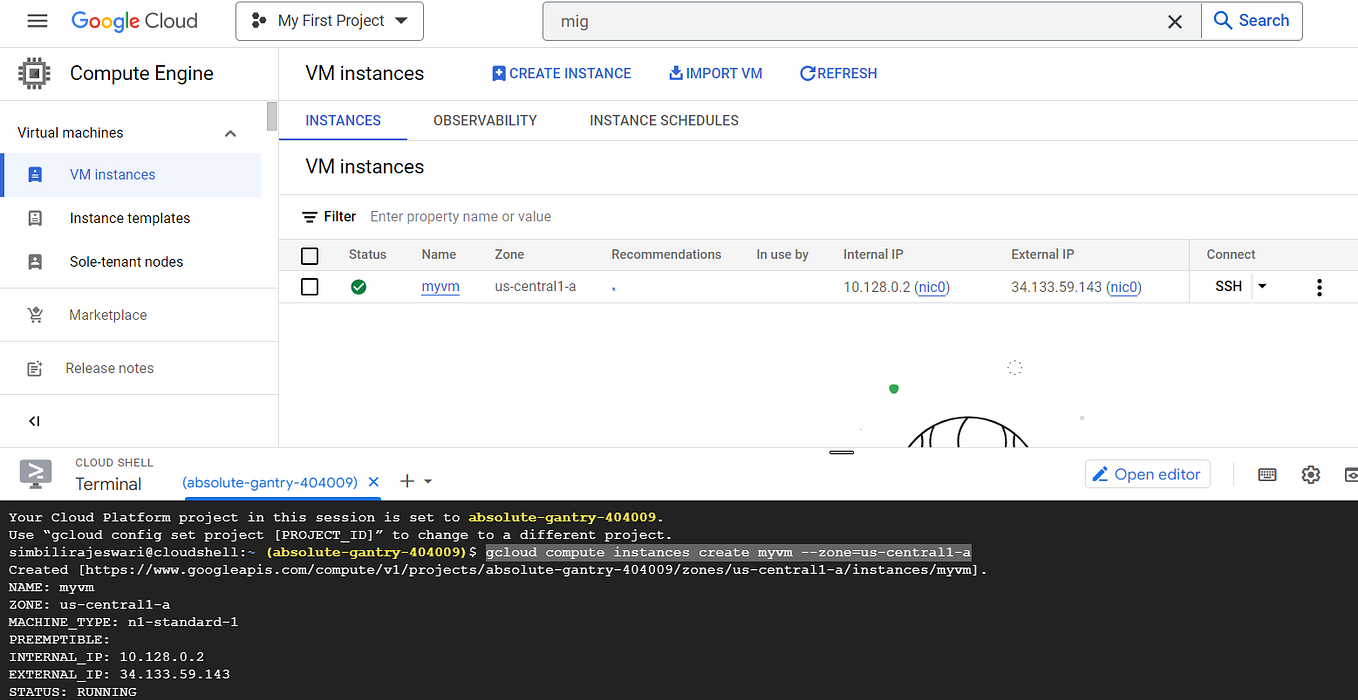Open more actions menu for myvm instance
Screen dimensions: 1358x700
point(1319,287)
